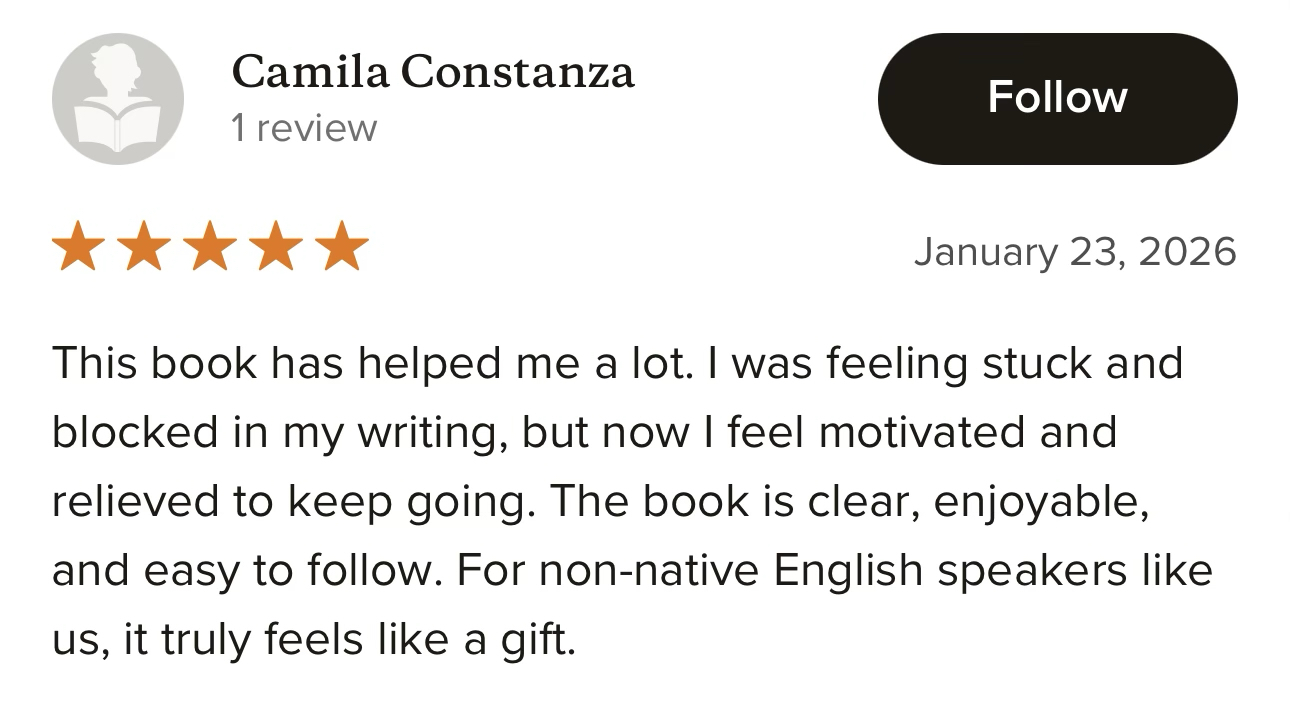Click Camila Constanza's profile avatar
This screenshot has width=1290, height=728.
(x=118, y=99)
